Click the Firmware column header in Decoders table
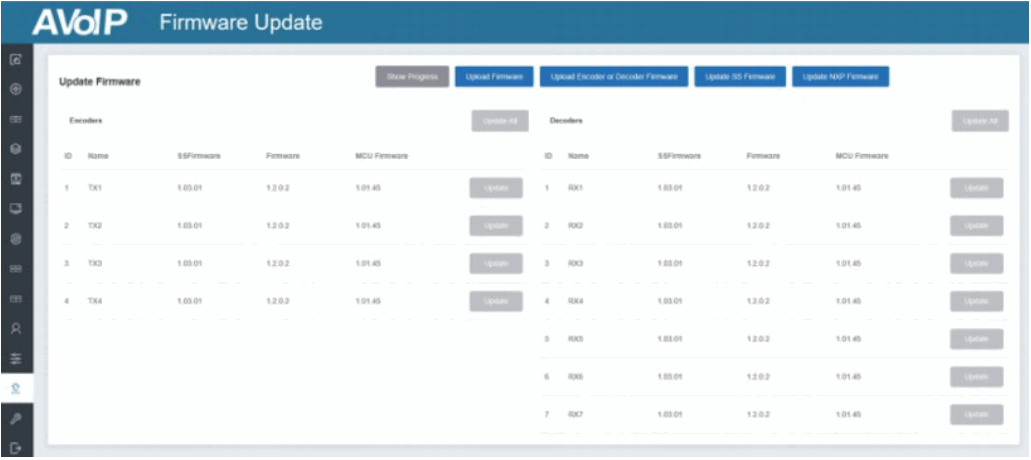 coord(763,156)
